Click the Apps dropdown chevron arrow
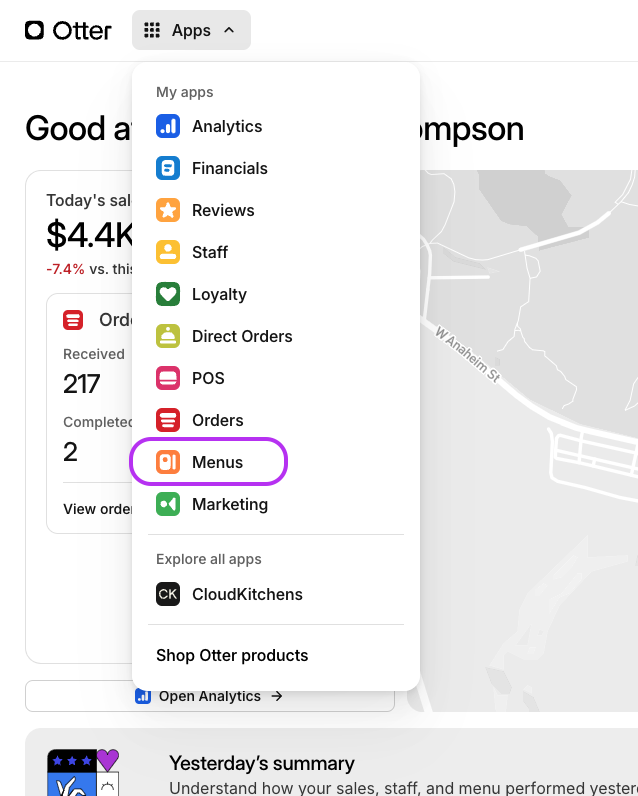This screenshot has width=638, height=796. pyautogui.click(x=229, y=30)
